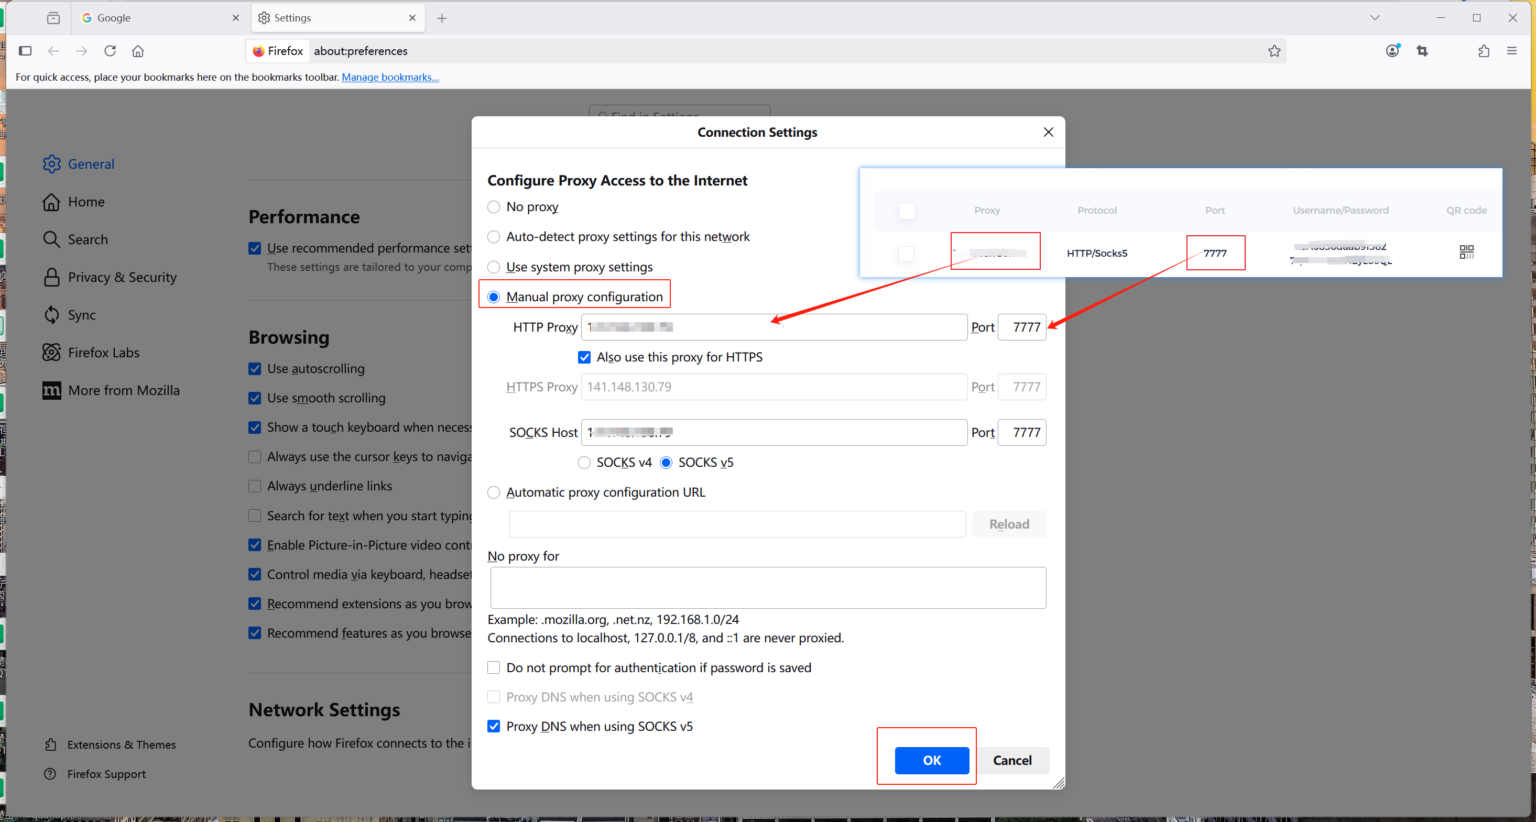The width and height of the screenshot is (1536, 822).
Task: Click the screenshot tool icon in the toolbar
Action: click(1422, 50)
